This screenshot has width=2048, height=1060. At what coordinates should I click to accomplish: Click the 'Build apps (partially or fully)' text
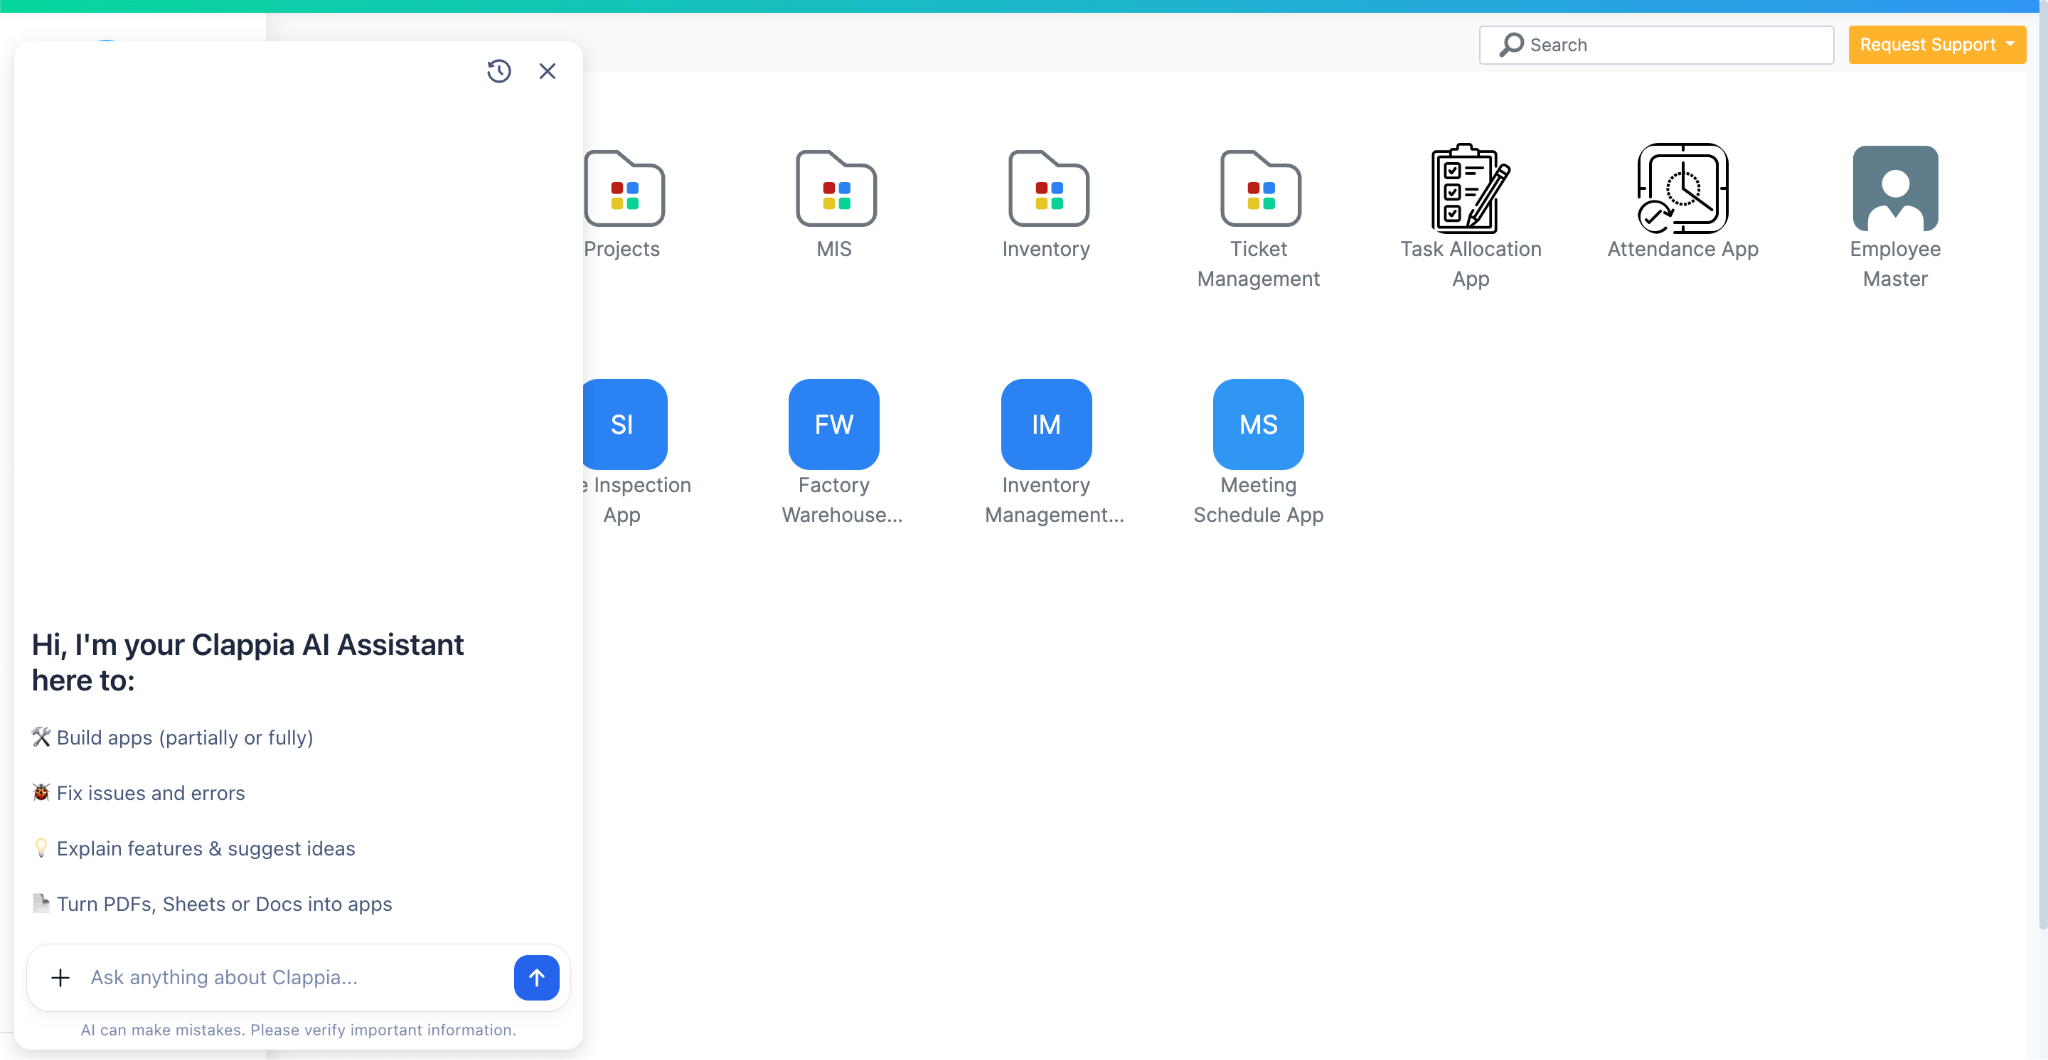click(185, 738)
